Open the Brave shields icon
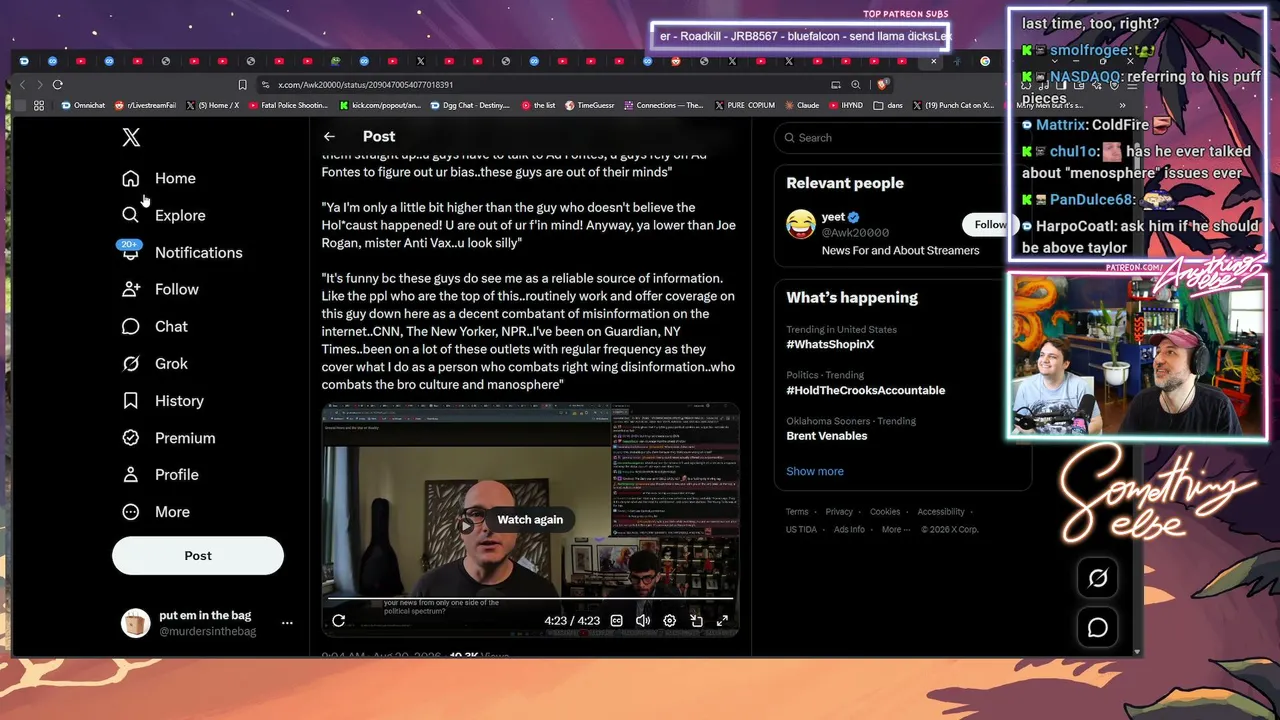The width and height of the screenshot is (1280, 720). tap(884, 85)
